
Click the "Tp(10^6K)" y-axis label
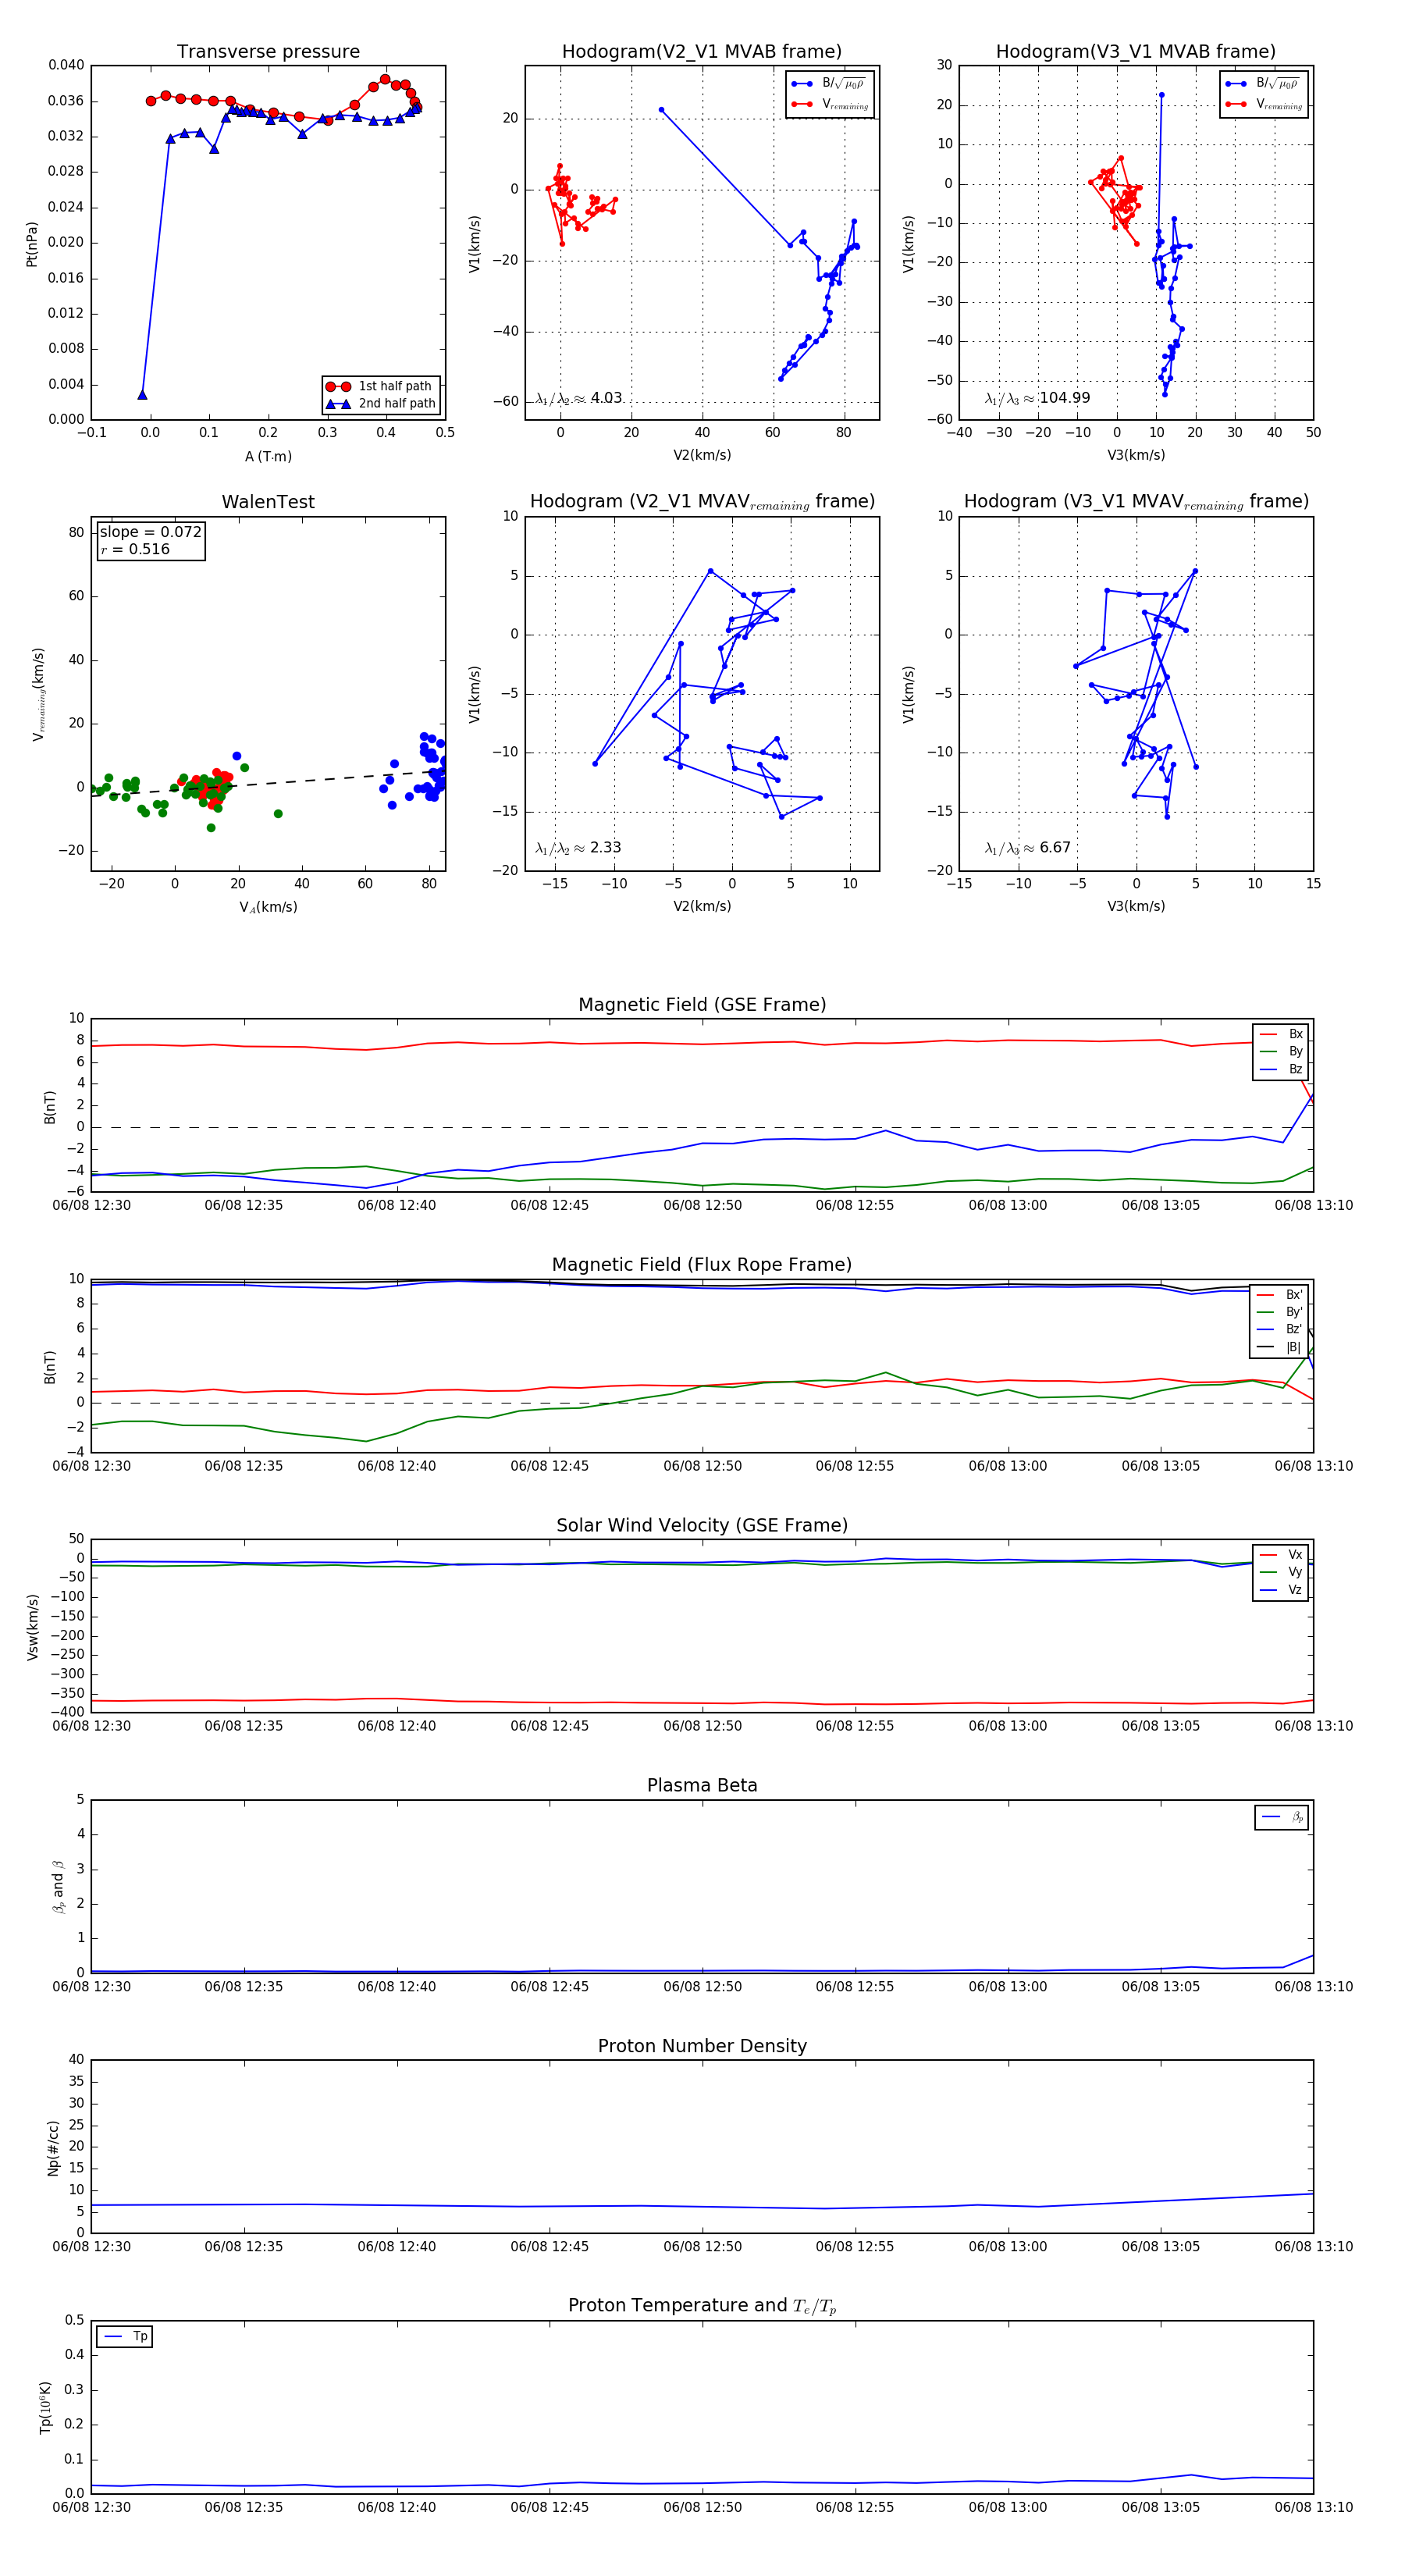point(45,2408)
